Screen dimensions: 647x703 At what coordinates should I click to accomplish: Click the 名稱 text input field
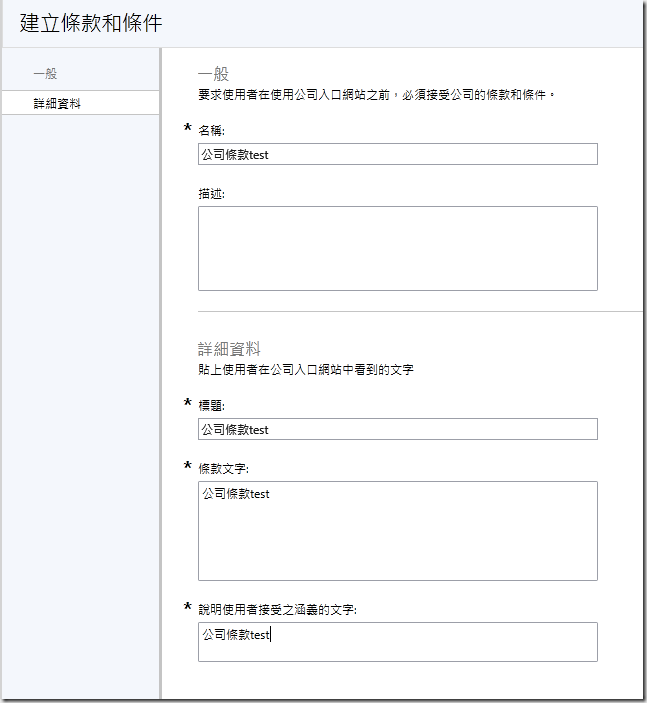(397, 154)
